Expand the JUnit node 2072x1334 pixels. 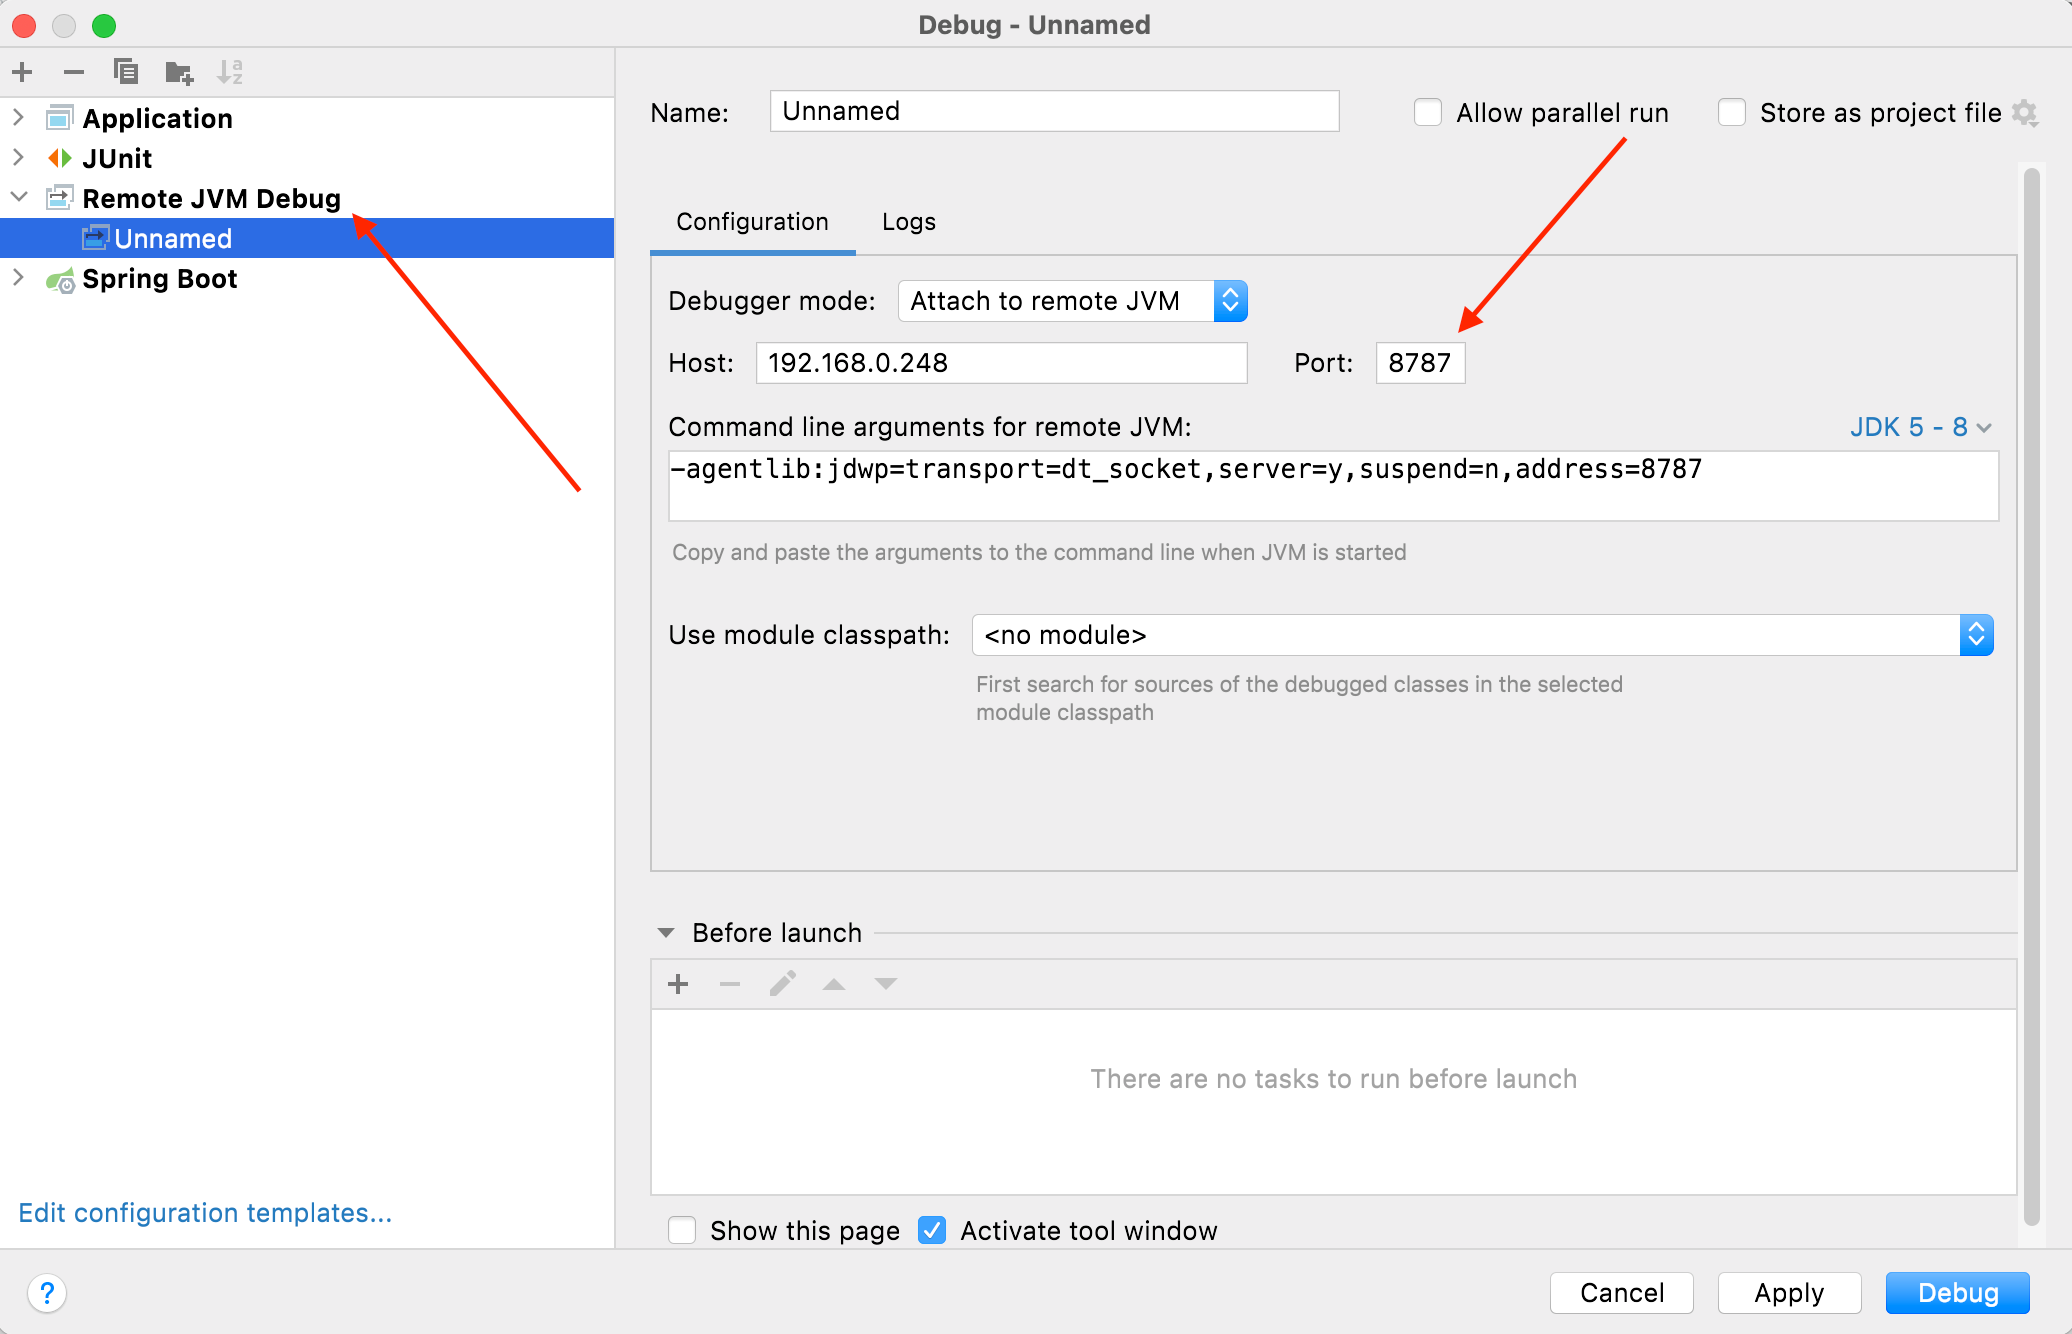click(18, 158)
